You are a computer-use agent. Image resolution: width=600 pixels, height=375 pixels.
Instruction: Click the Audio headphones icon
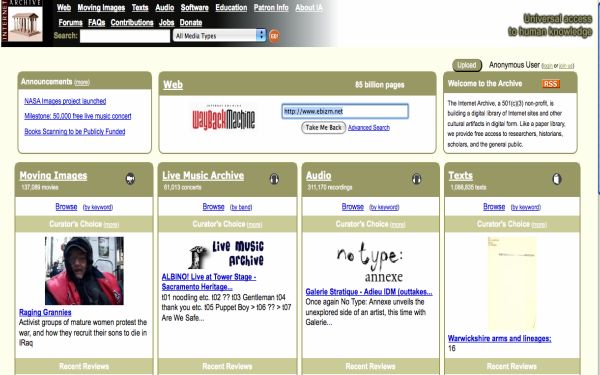[x=417, y=179]
